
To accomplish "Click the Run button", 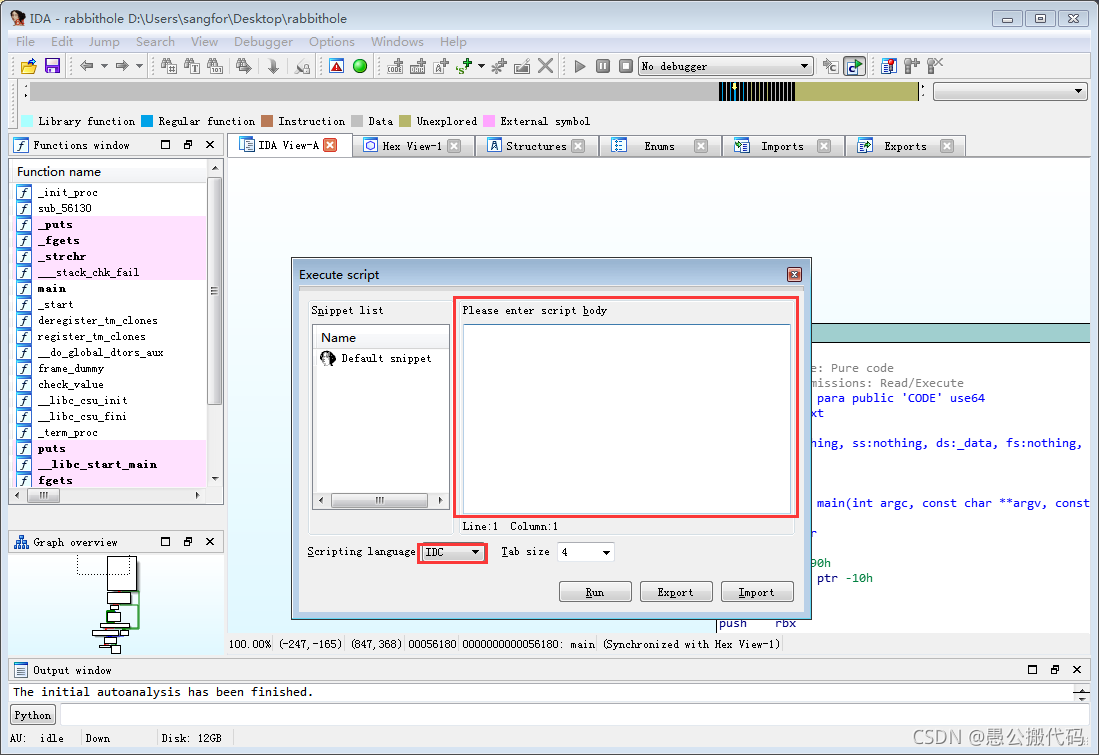I will 595,592.
